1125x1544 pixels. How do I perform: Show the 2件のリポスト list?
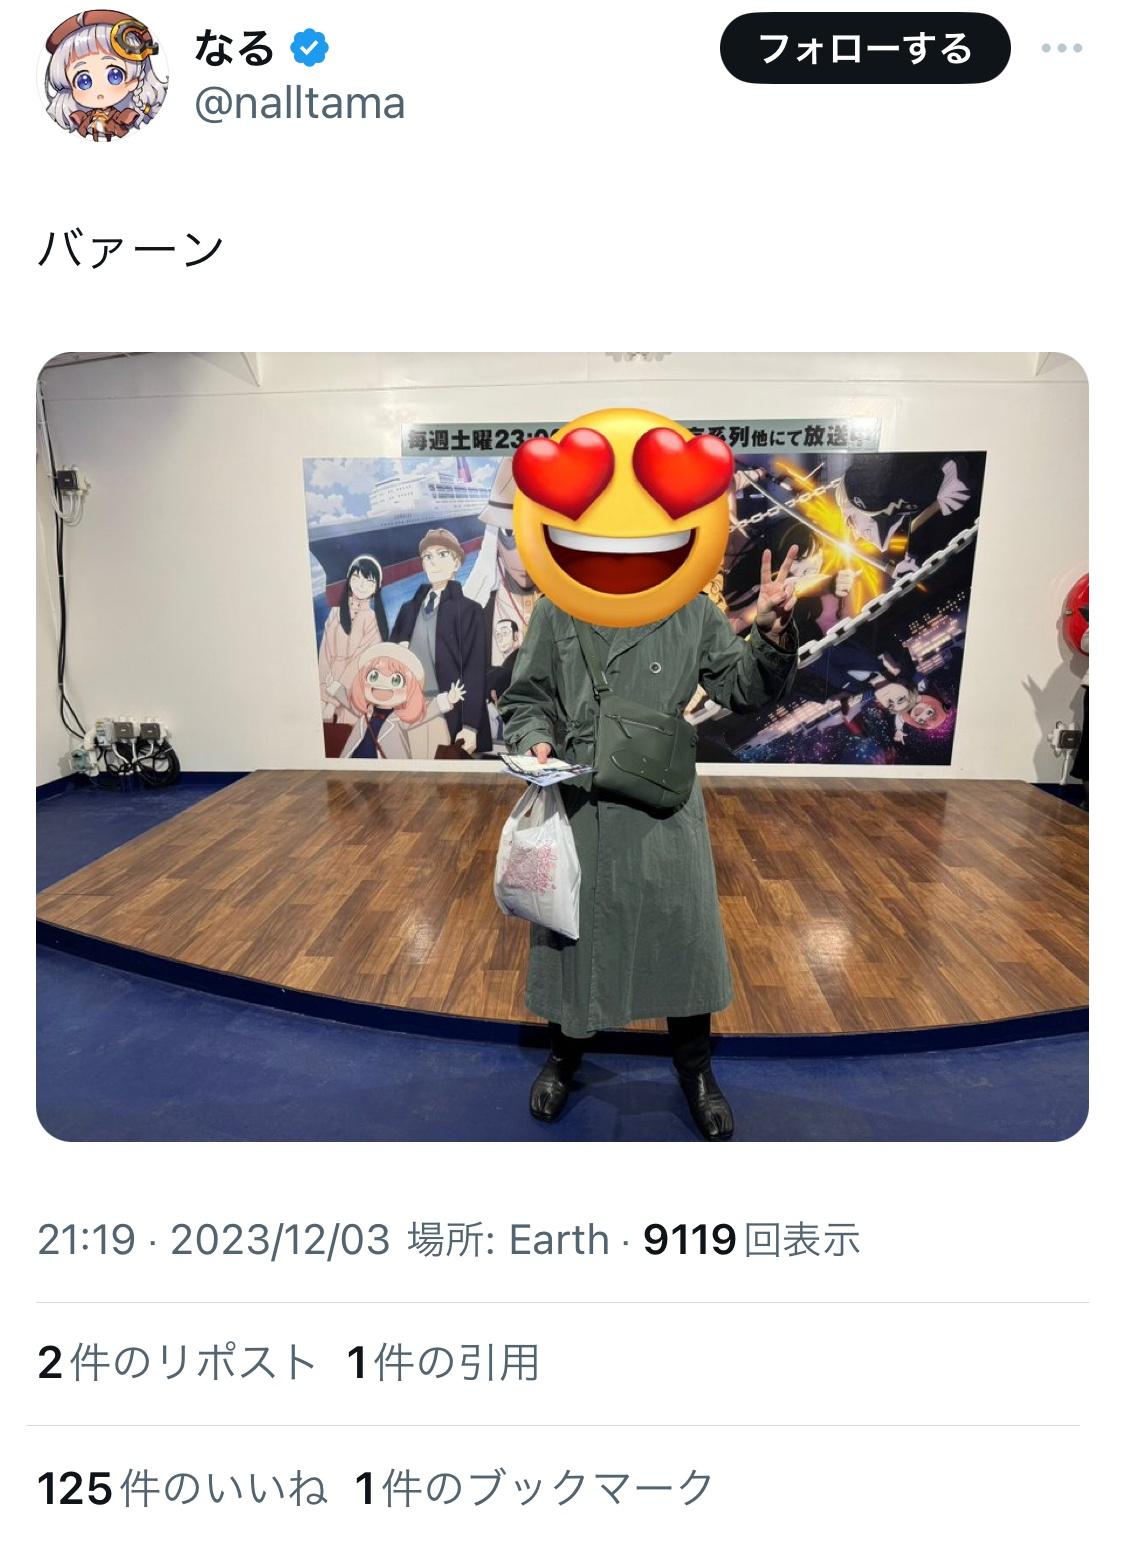click(x=177, y=1363)
